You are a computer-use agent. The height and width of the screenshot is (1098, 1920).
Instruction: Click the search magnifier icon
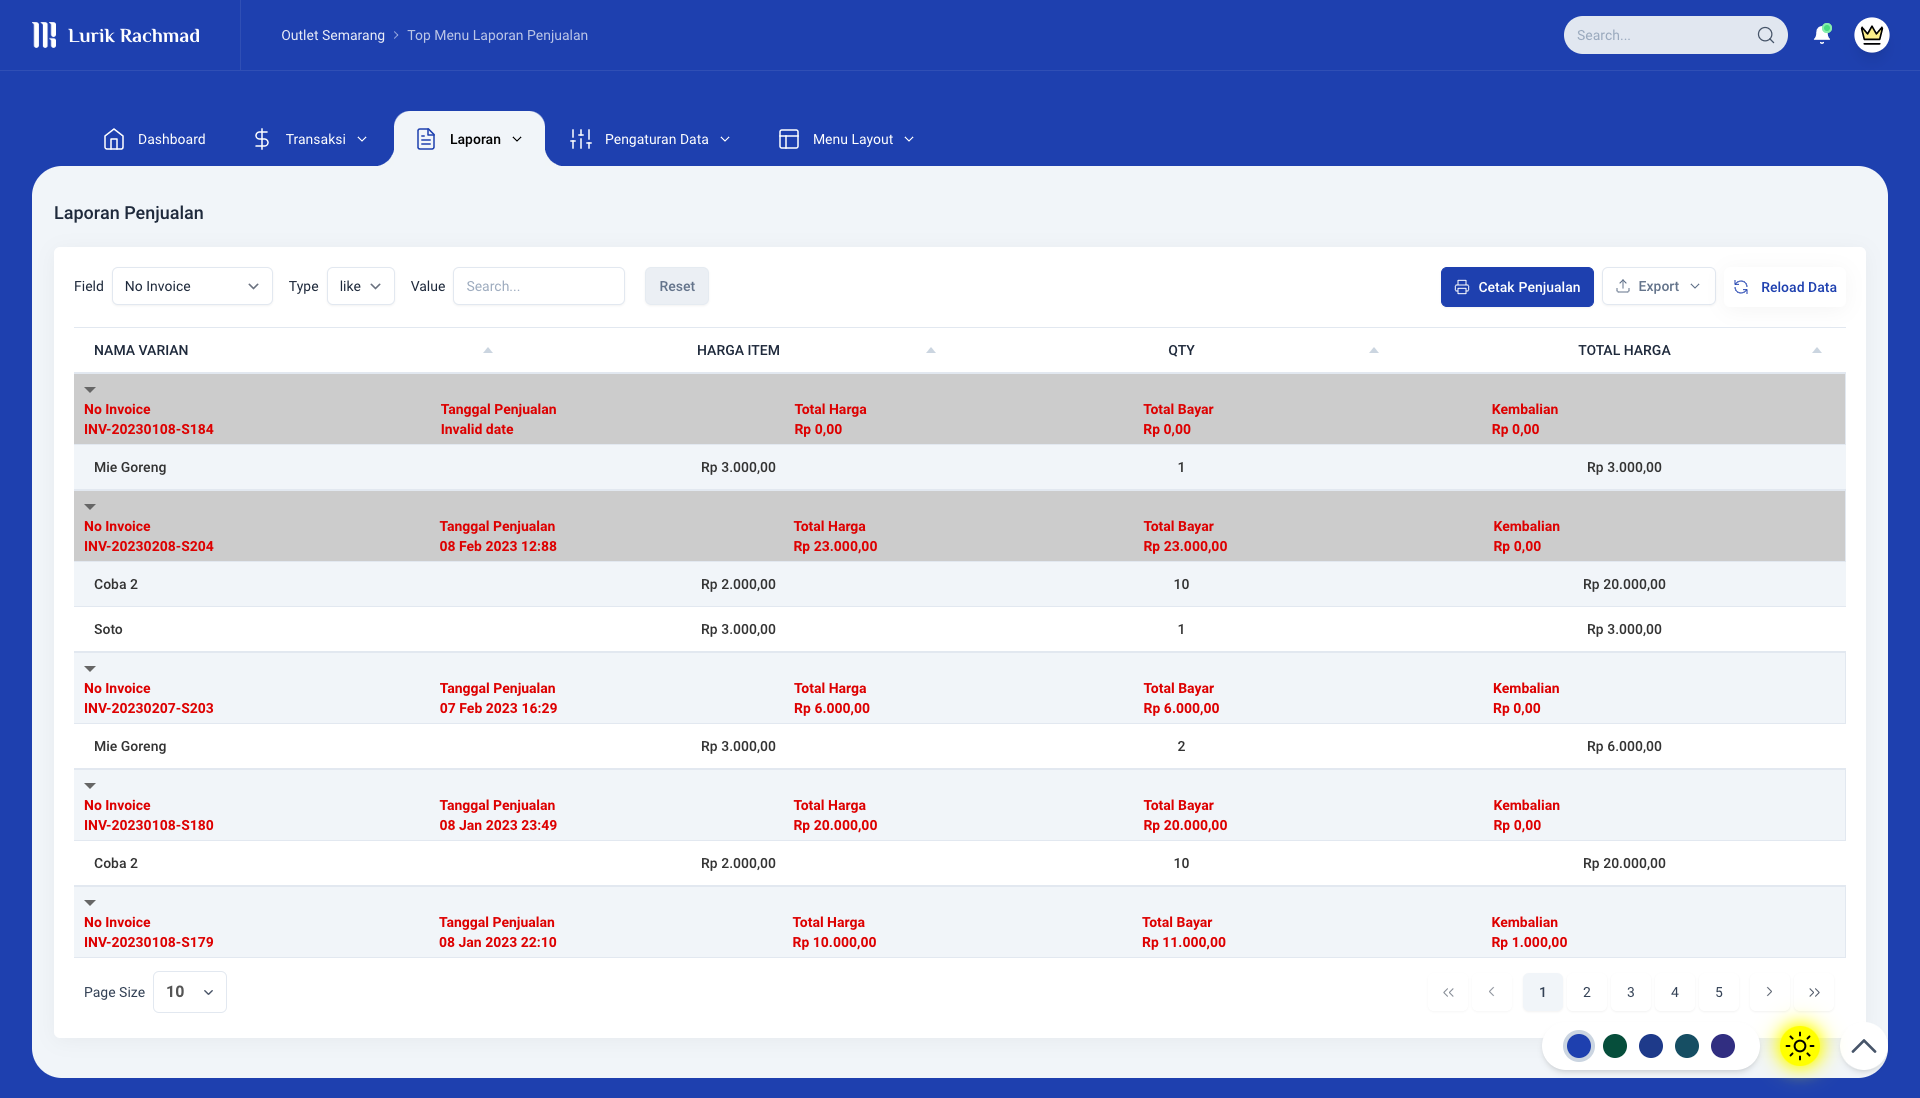(x=1768, y=35)
